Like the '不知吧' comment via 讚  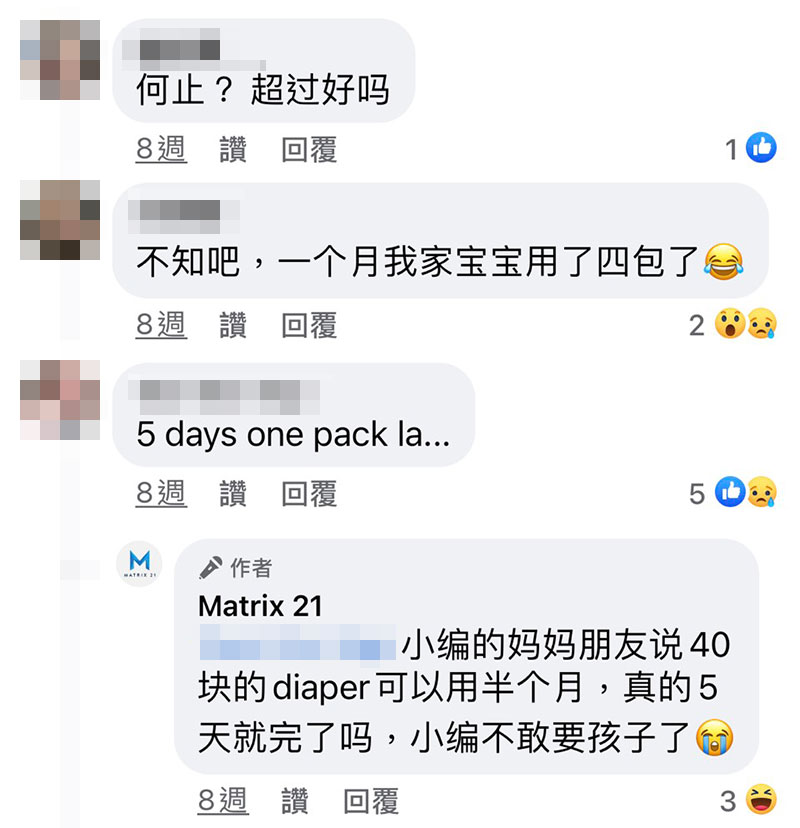[x=233, y=324]
